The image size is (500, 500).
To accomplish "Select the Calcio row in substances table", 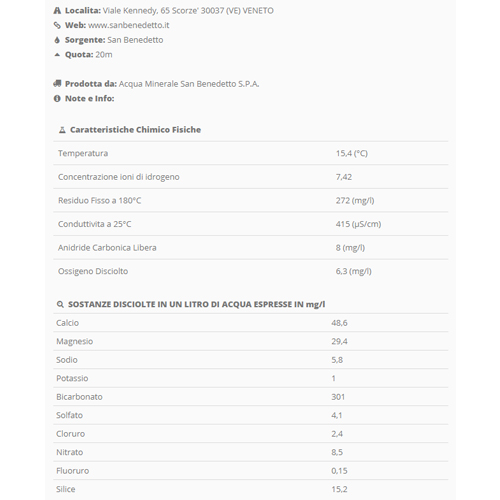I will (x=251, y=323).
